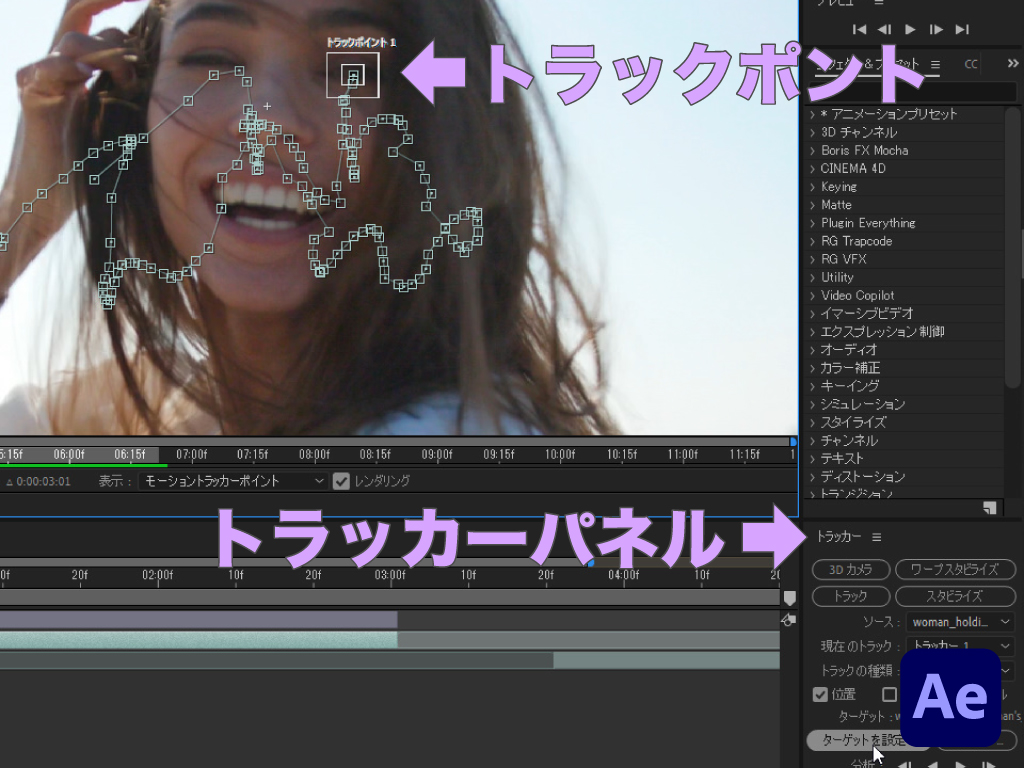Click the preview Play button
The height and width of the screenshot is (768, 1024).
point(910,30)
